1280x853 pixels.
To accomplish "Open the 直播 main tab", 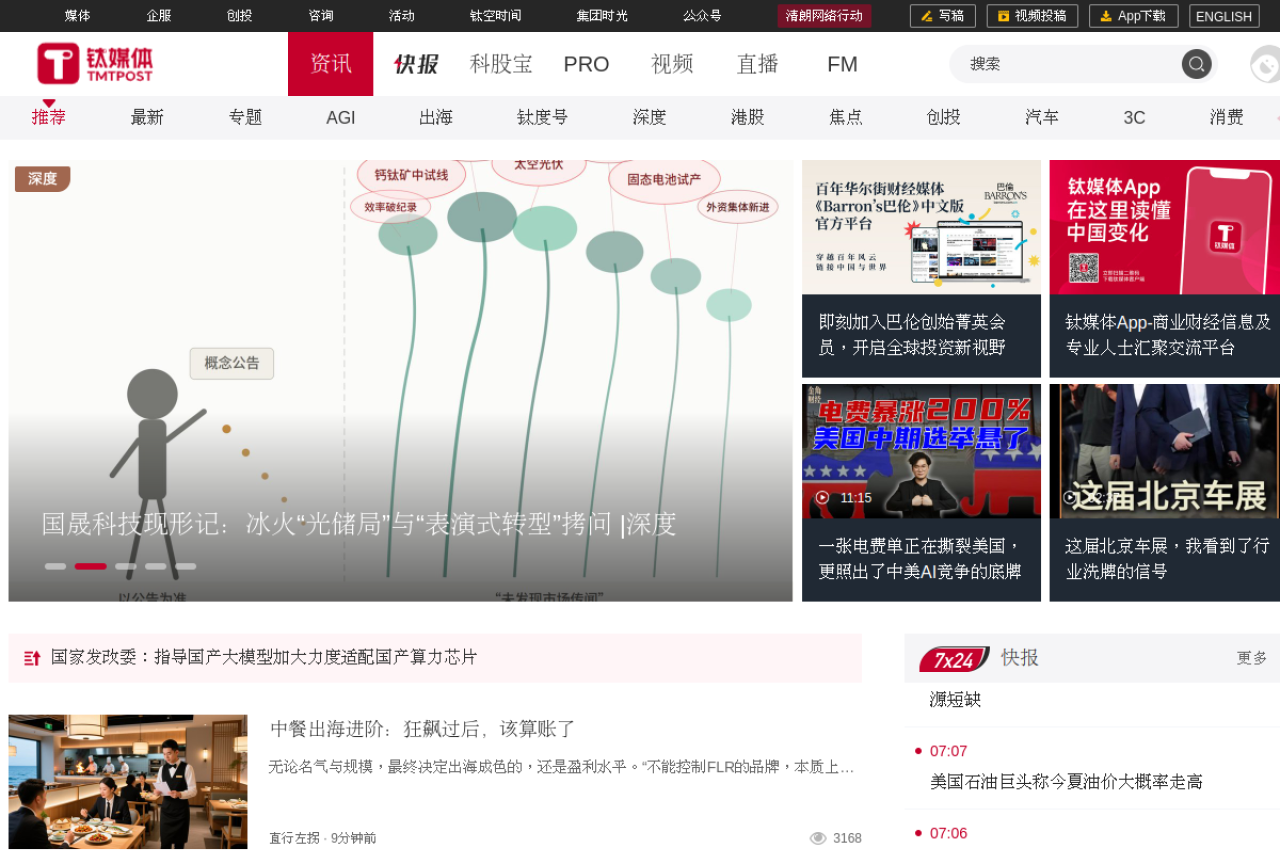I will click(758, 64).
